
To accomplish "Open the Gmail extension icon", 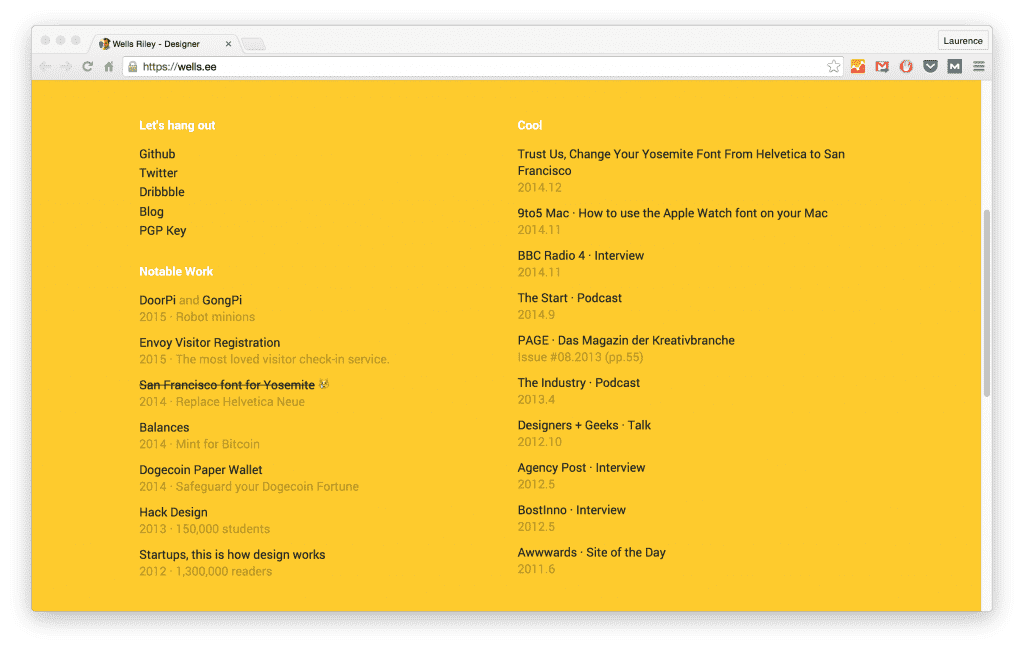I will [x=882, y=67].
